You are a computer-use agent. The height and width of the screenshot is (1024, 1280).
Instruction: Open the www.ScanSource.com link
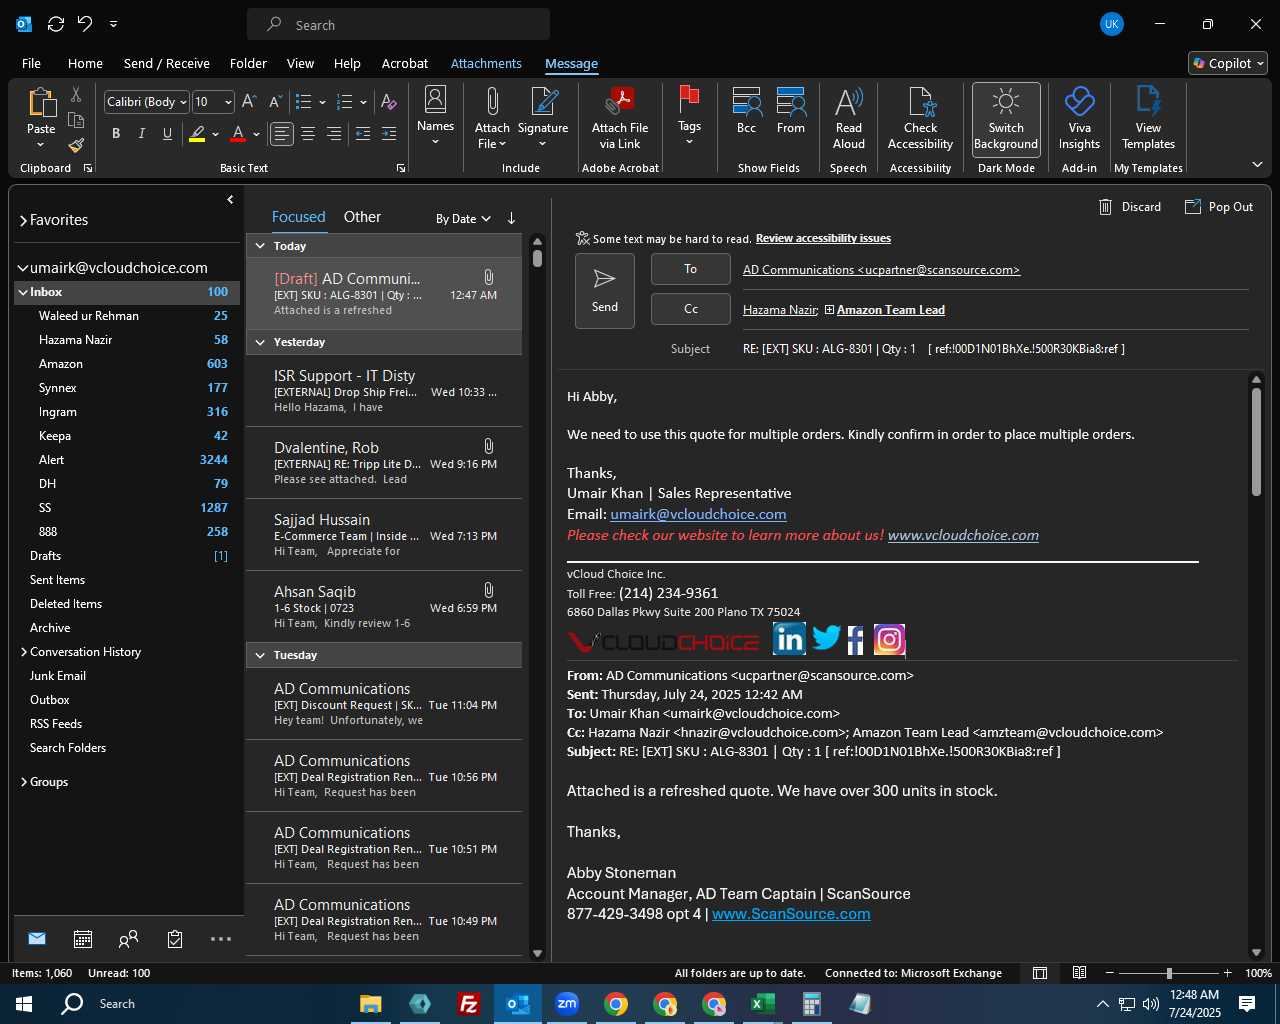coord(791,914)
